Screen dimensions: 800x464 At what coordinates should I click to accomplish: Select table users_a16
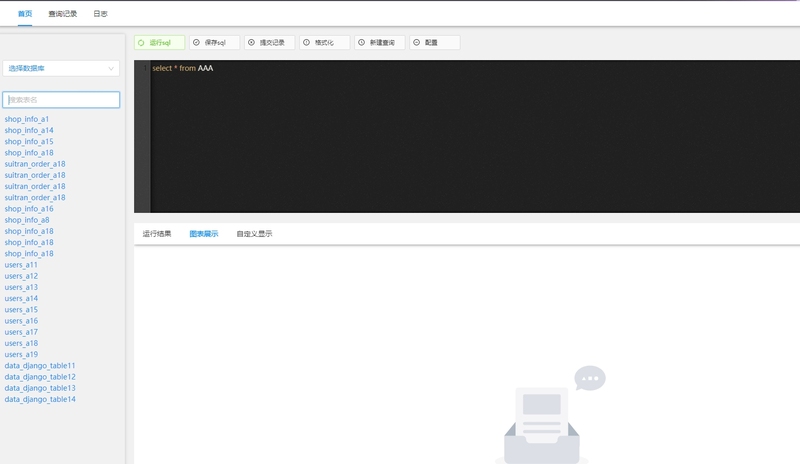pos(21,321)
